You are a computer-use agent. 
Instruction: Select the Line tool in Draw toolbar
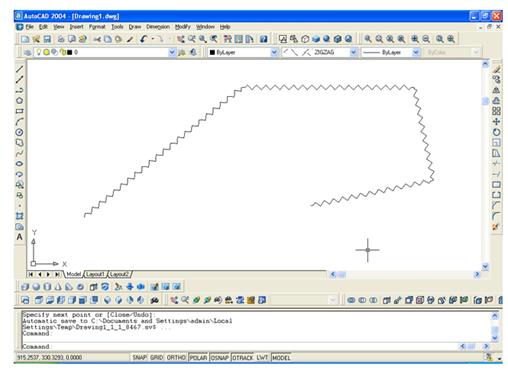20,69
